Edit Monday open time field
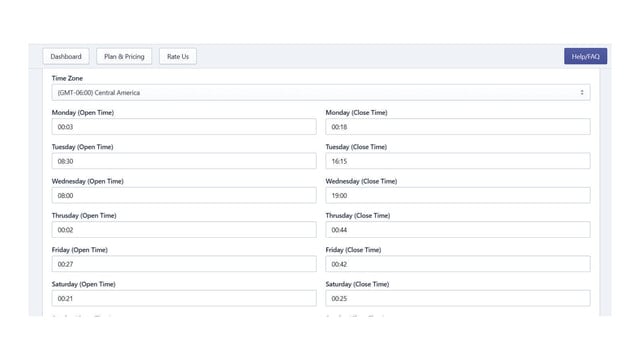This screenshot has height=360, width=640. pos(184,127)
